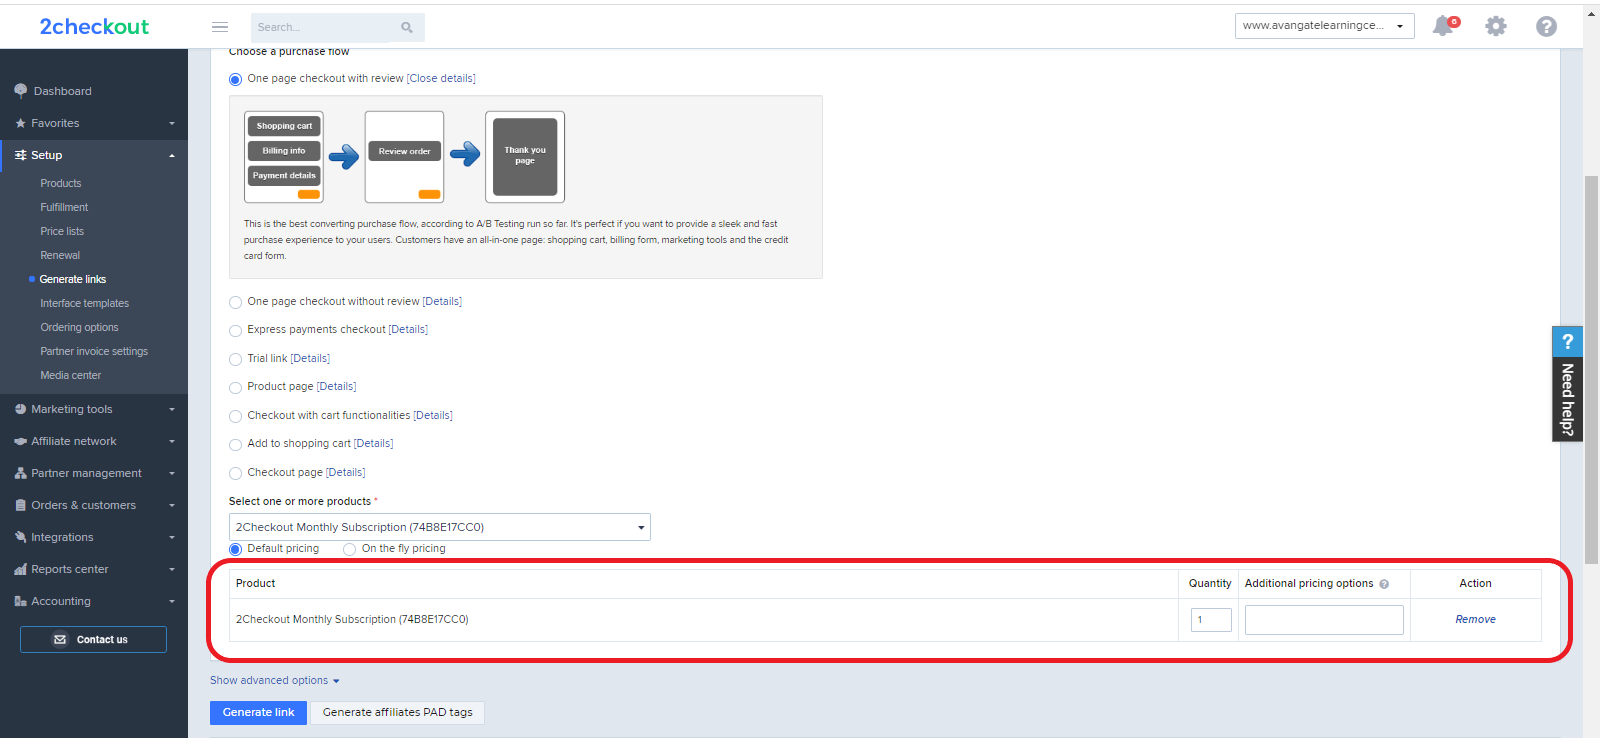This screenshot has height=738, width=1600.
Task: Click Remove for the product row
Action: pos(1475,620)
